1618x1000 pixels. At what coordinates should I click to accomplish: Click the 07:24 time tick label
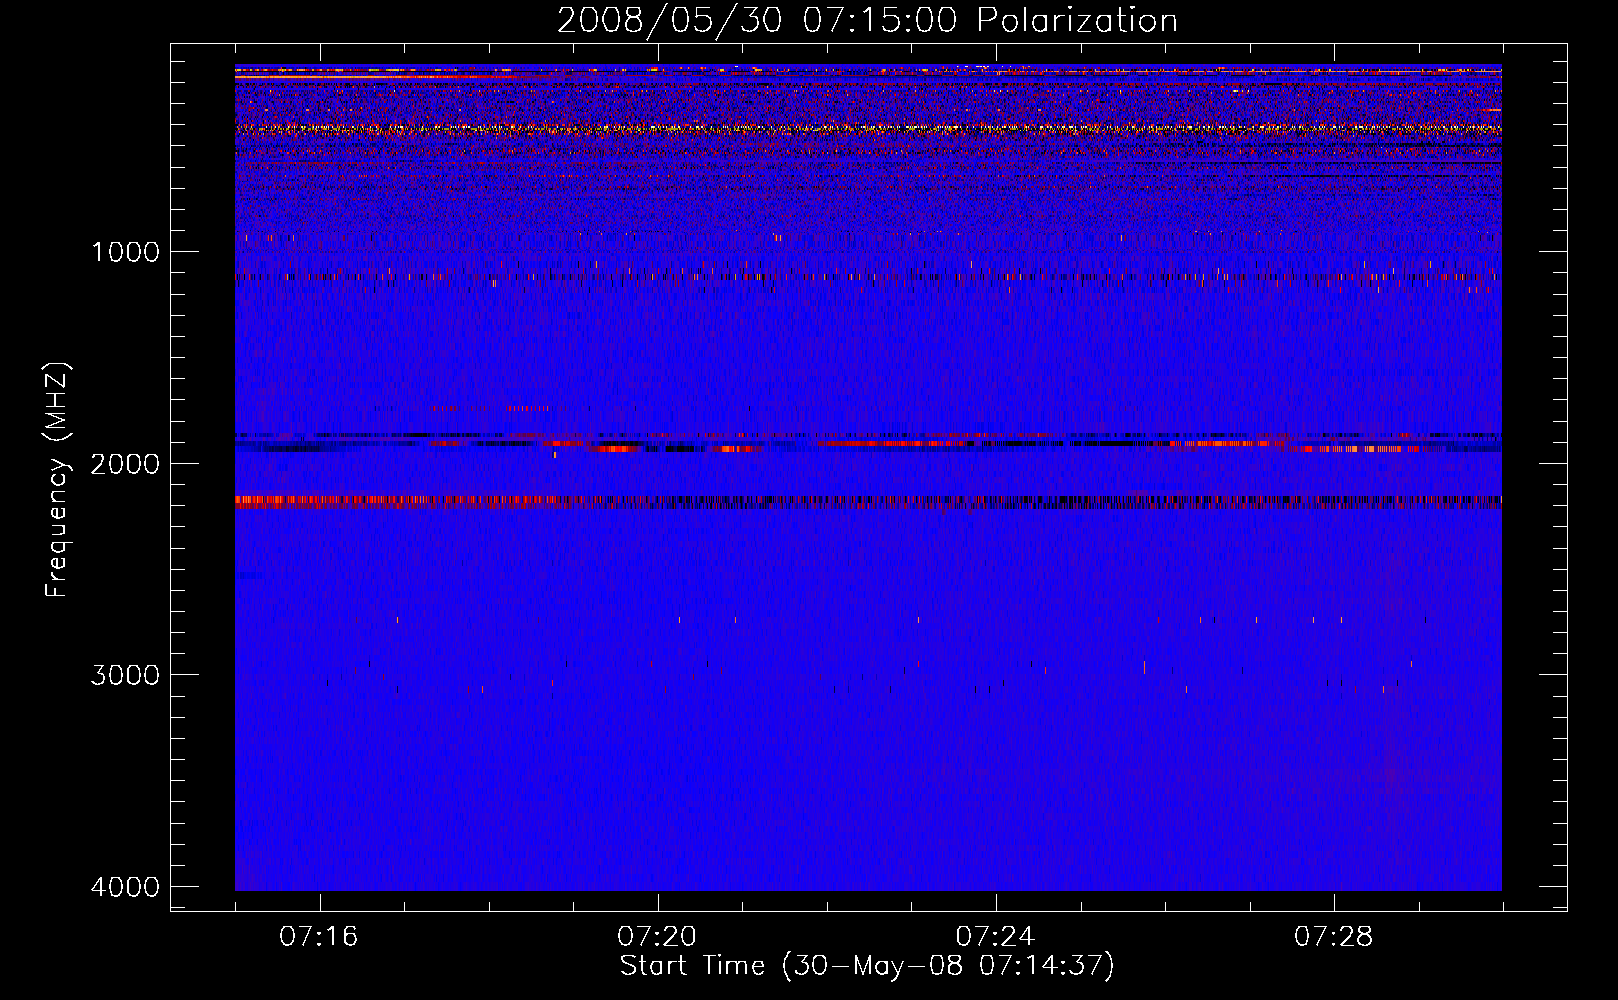coord(996,937)
